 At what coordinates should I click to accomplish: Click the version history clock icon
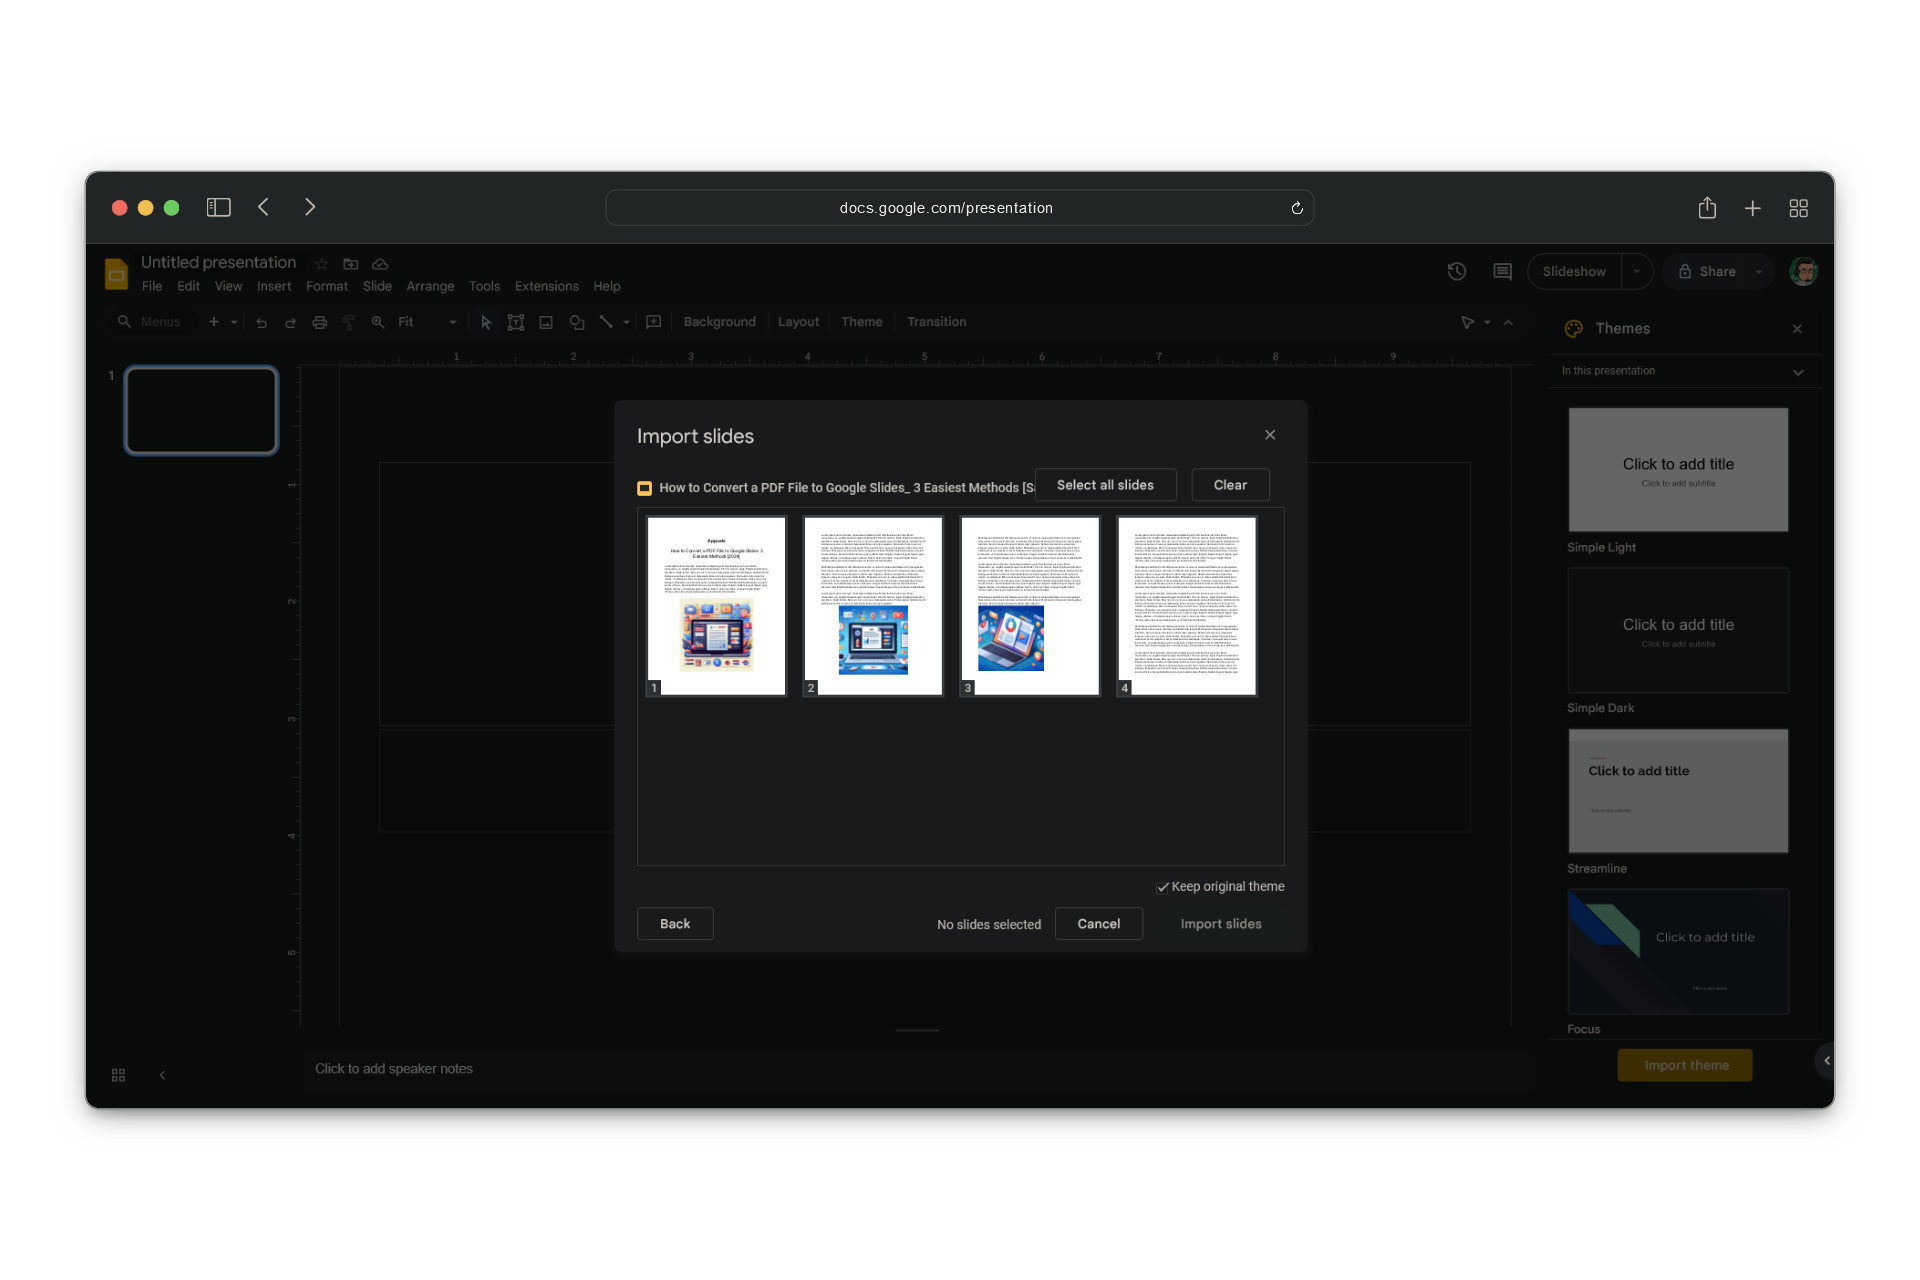pyautogui.click(x=1457, y=271)
